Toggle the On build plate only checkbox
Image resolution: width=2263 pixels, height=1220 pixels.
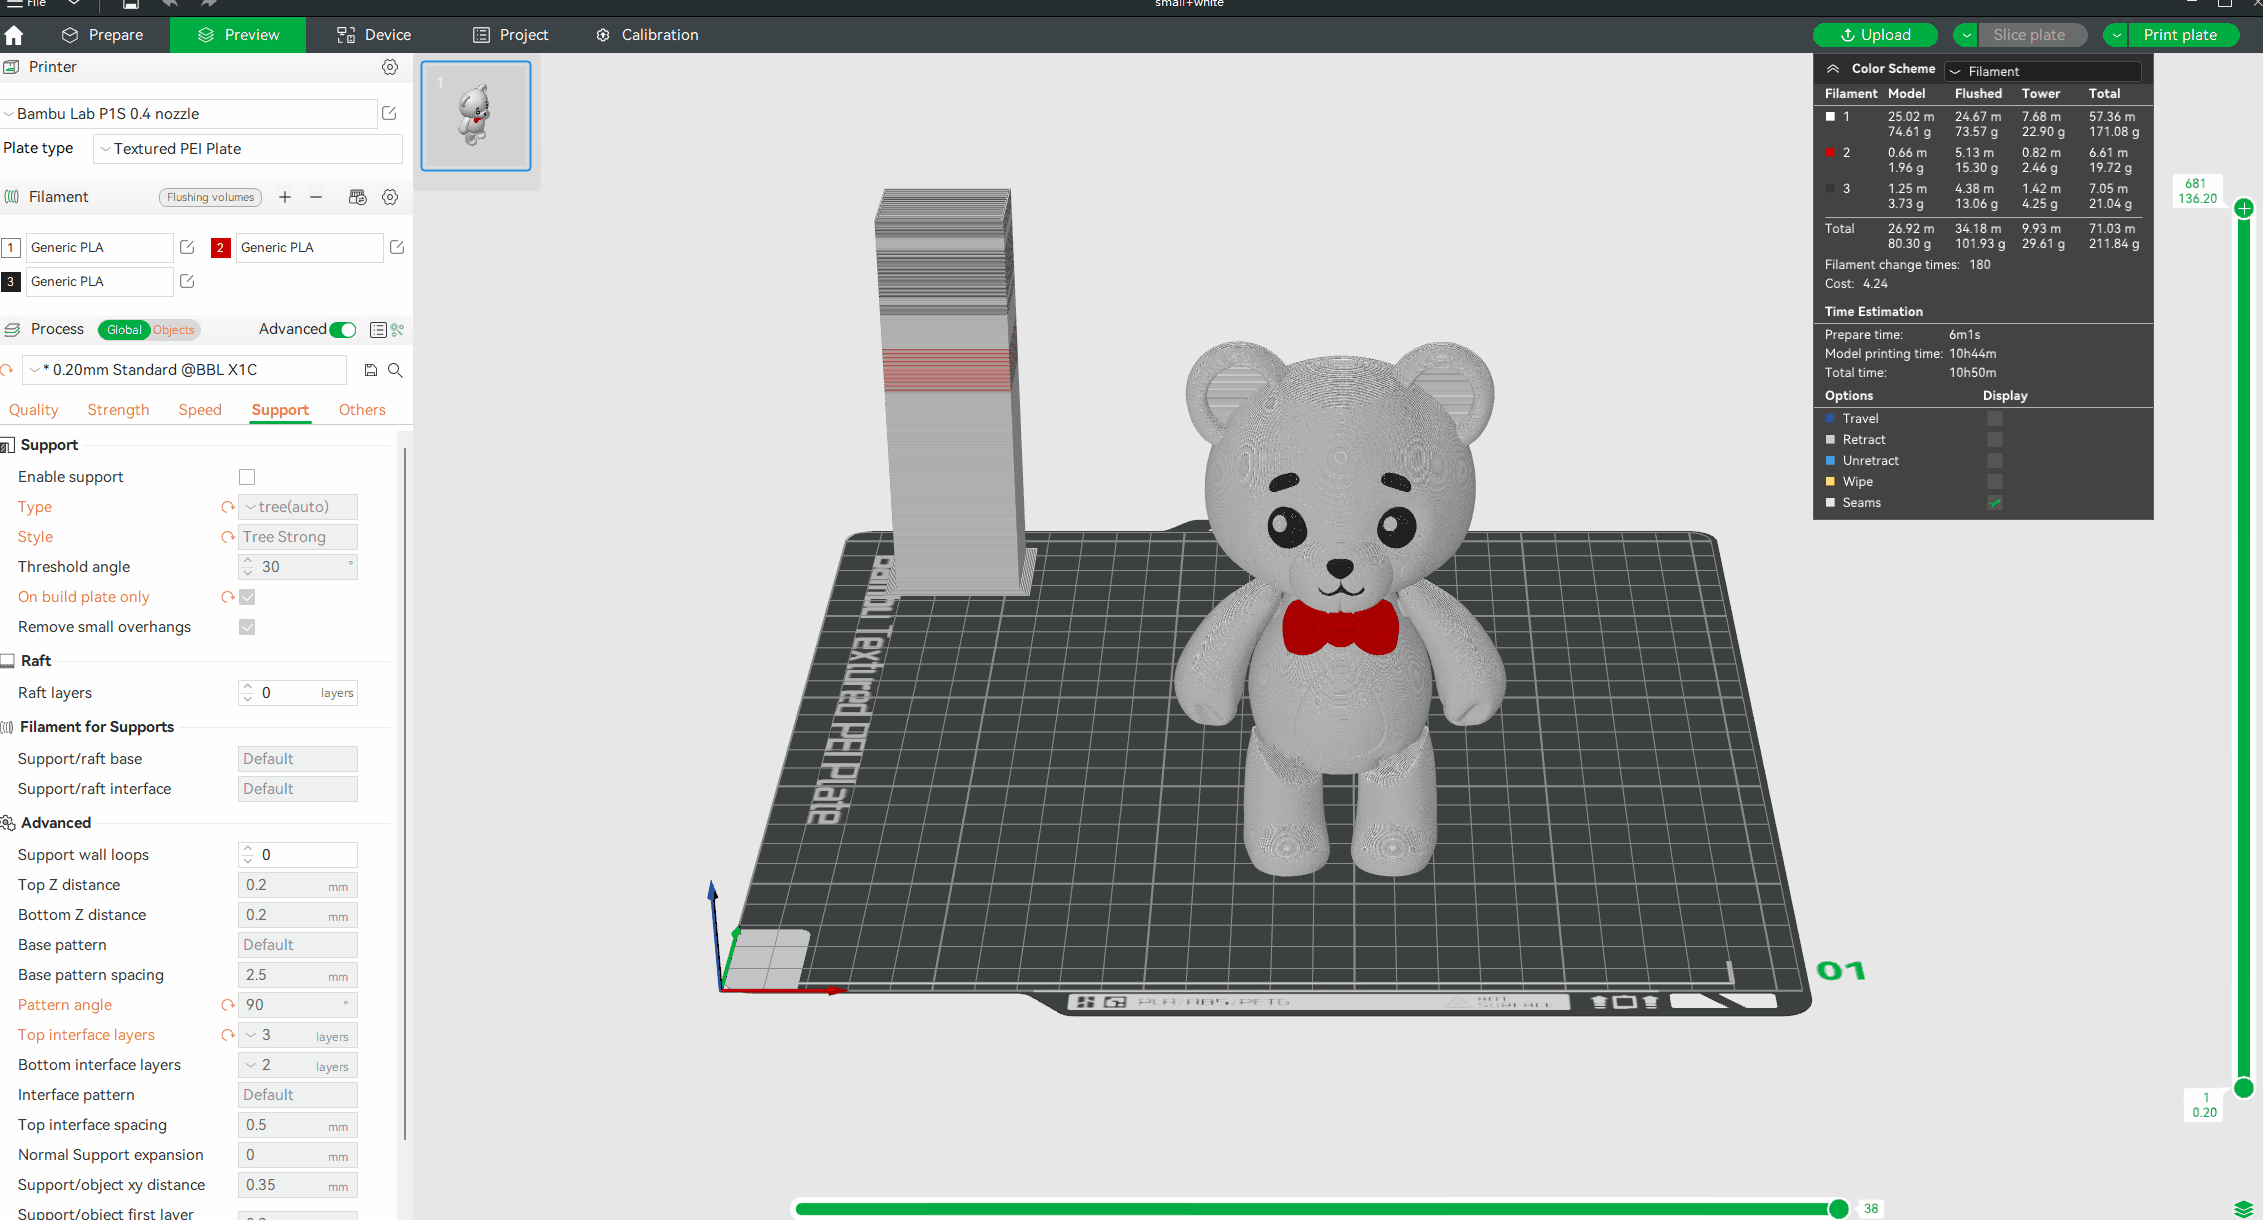click(247, 597)
